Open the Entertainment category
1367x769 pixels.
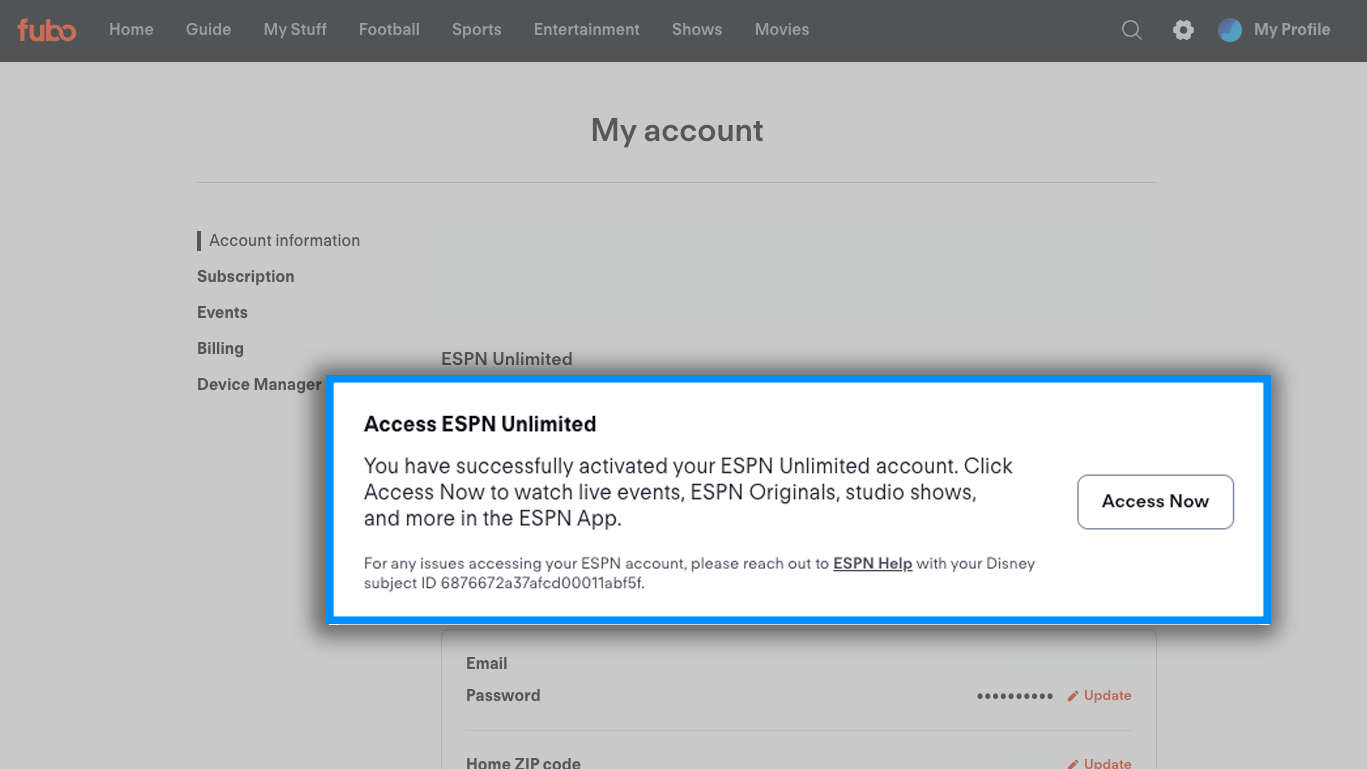586,30
